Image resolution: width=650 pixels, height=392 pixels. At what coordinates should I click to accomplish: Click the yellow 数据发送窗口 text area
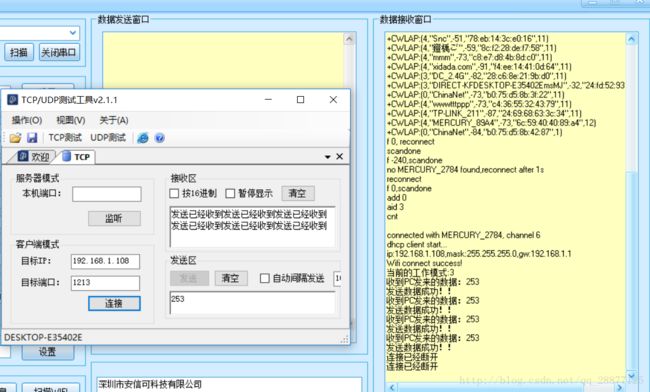[x=223, y=60]
